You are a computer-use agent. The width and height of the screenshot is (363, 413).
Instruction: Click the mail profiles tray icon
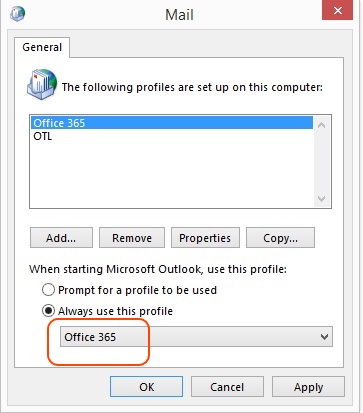click(42, 85)
